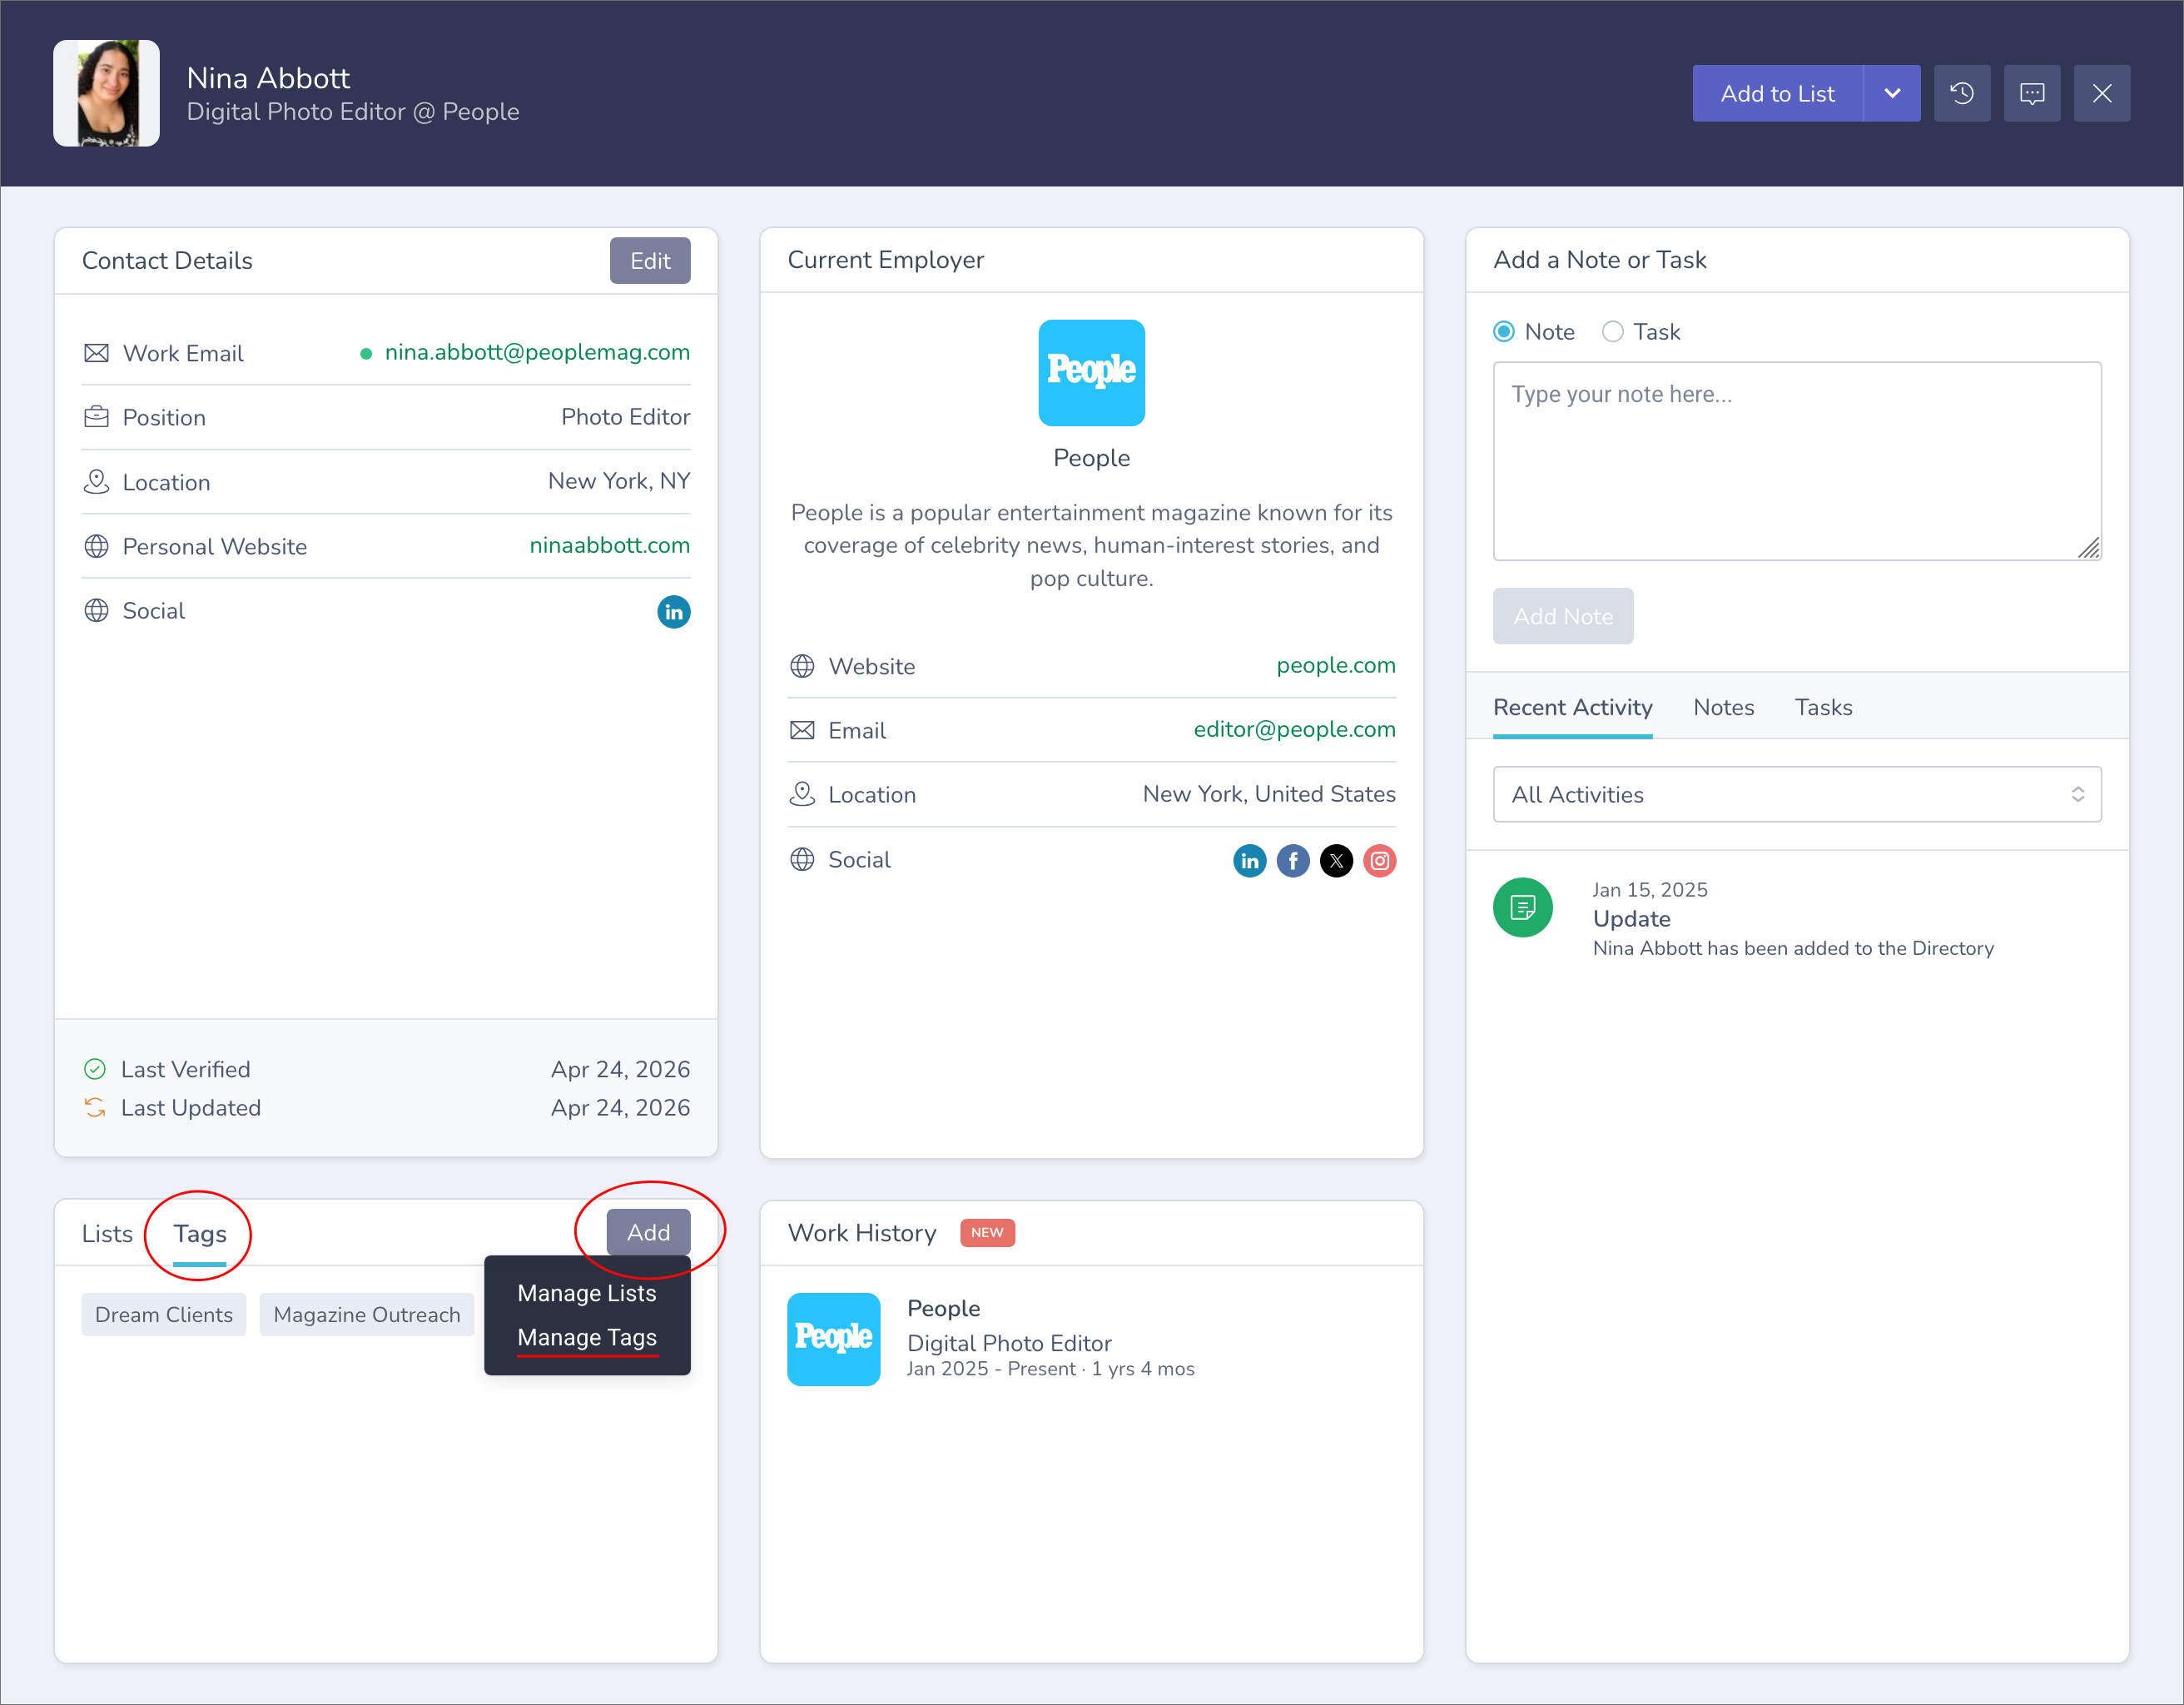The image size is (2184, 1705).
Task: Click the employer Email envelope icon
Action: (802, 730)
